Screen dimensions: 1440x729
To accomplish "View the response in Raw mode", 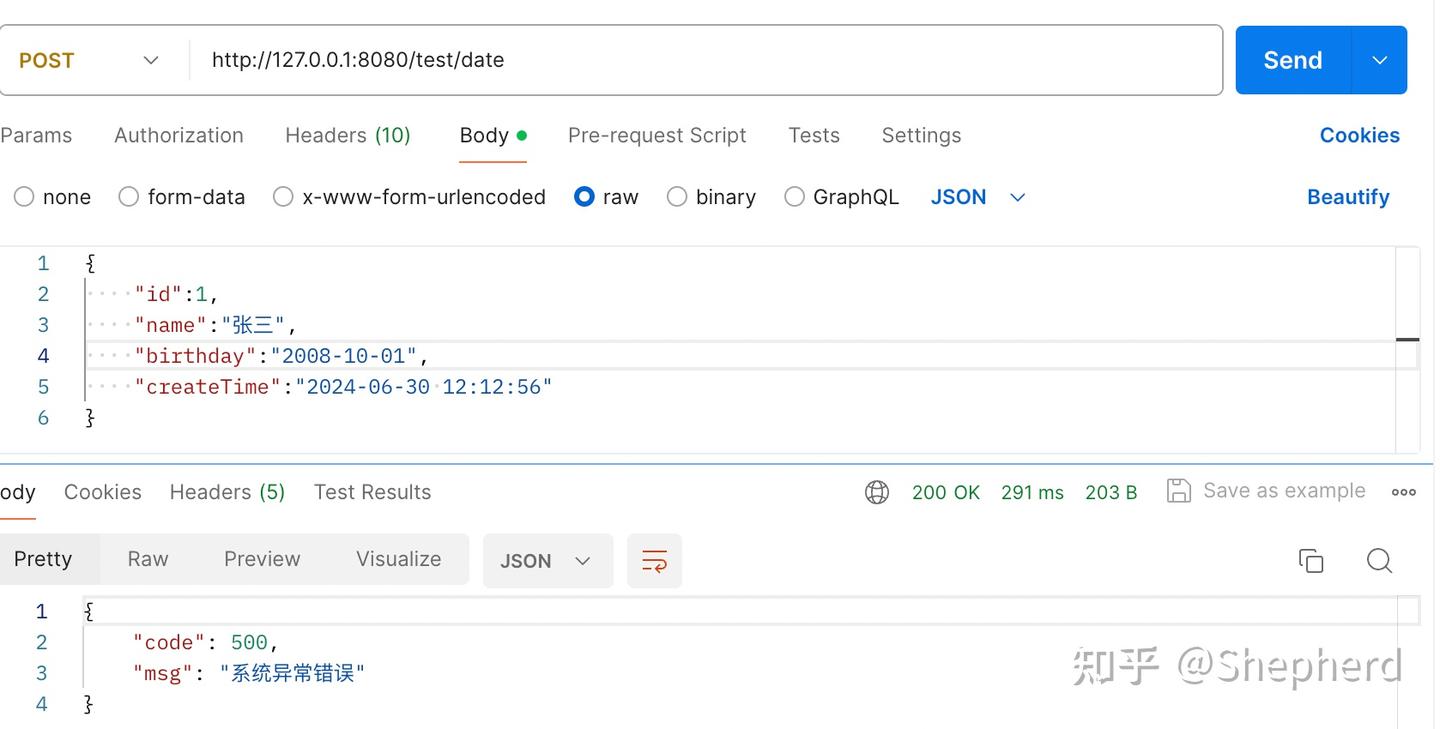I will pos(147,558).
